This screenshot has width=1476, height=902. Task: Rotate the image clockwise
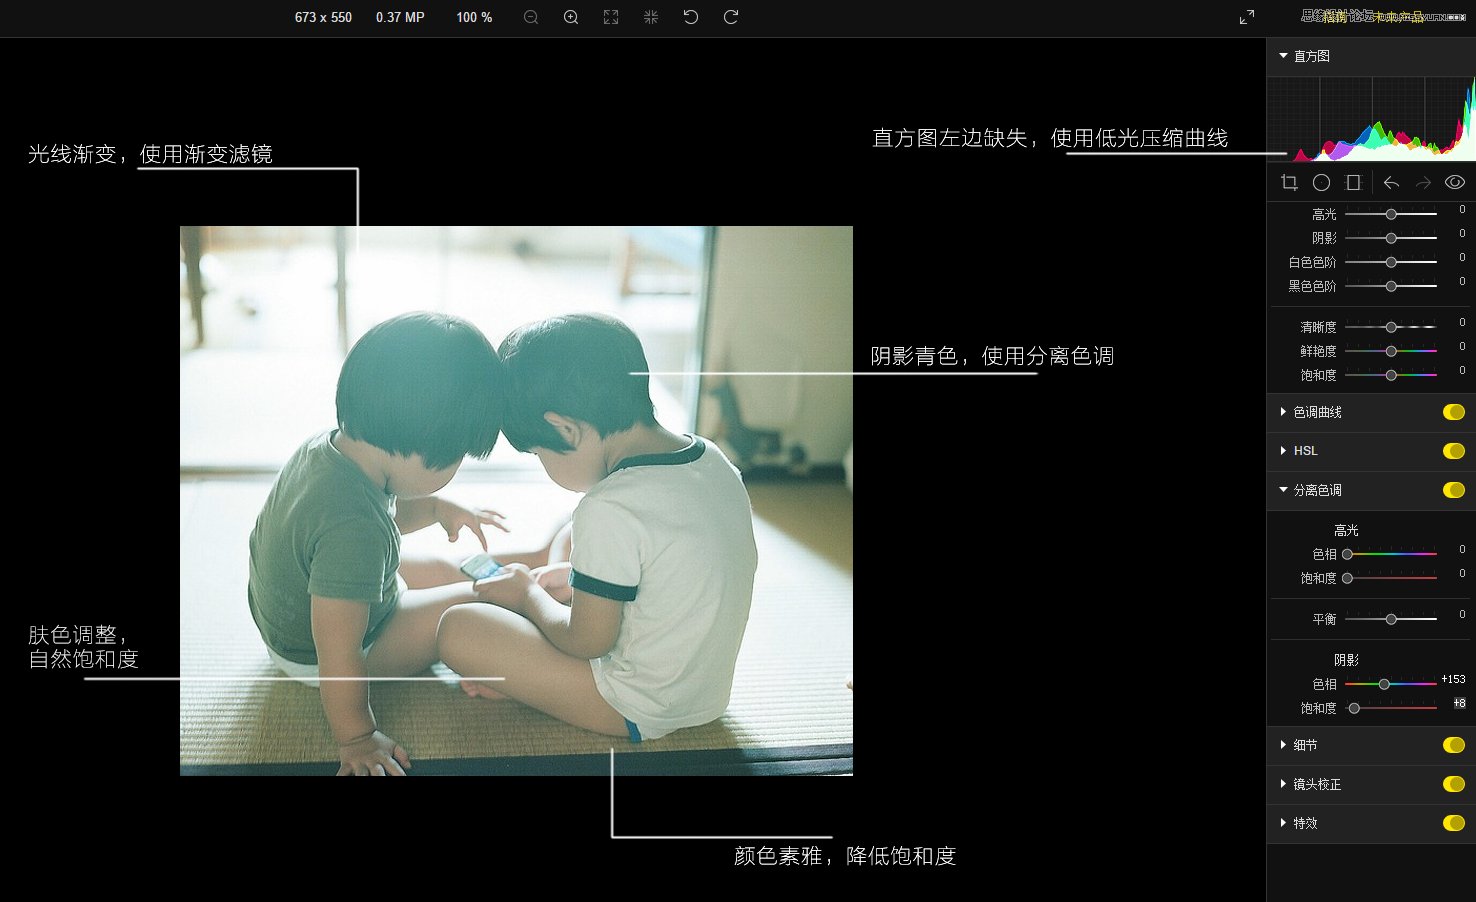tap(731, 17)
